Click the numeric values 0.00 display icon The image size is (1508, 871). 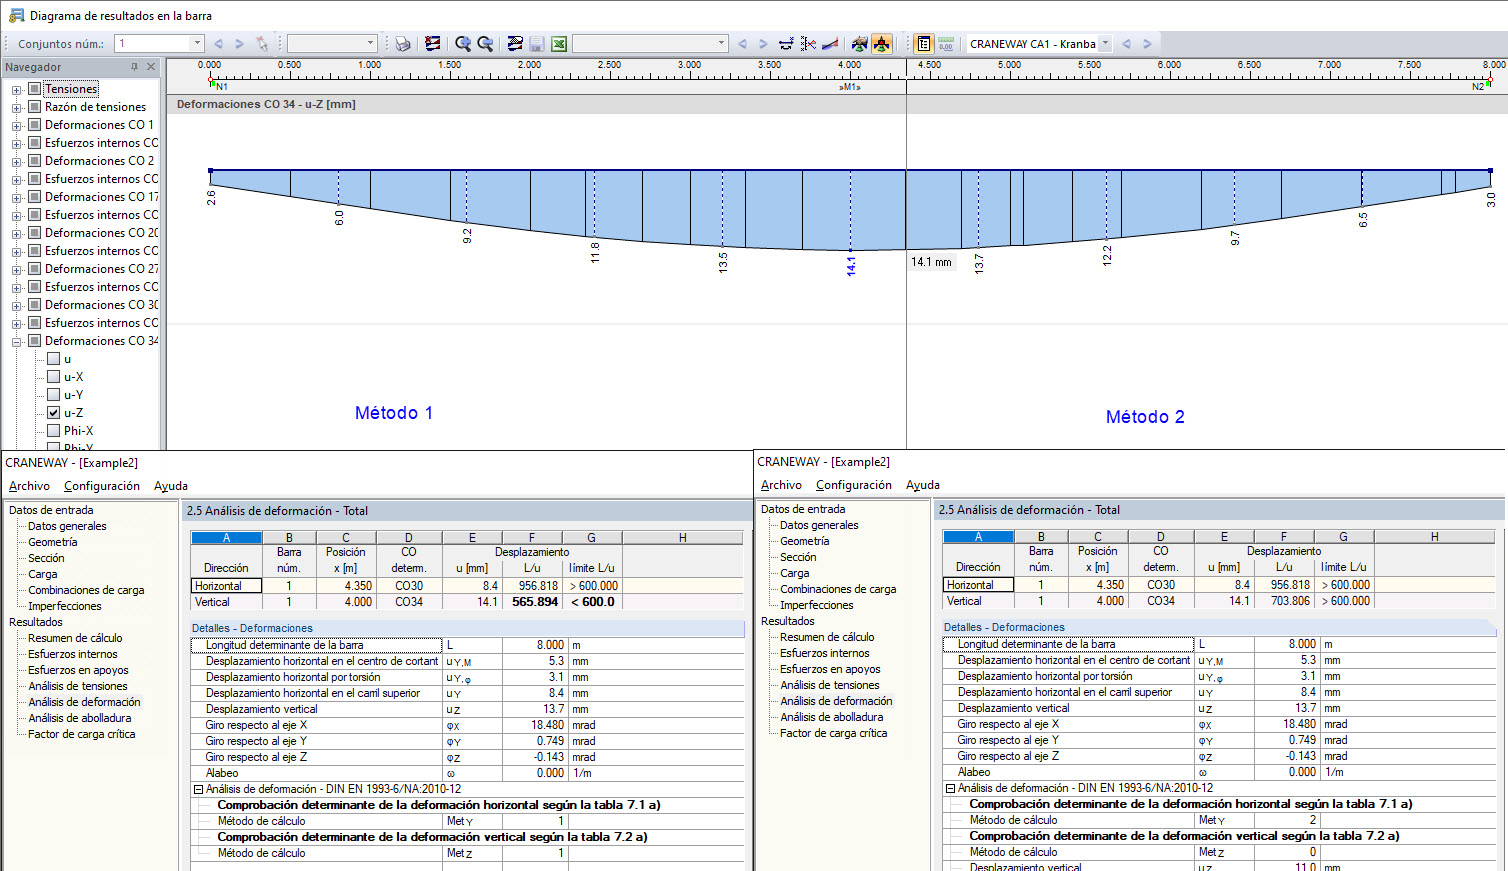click(945, 44)
